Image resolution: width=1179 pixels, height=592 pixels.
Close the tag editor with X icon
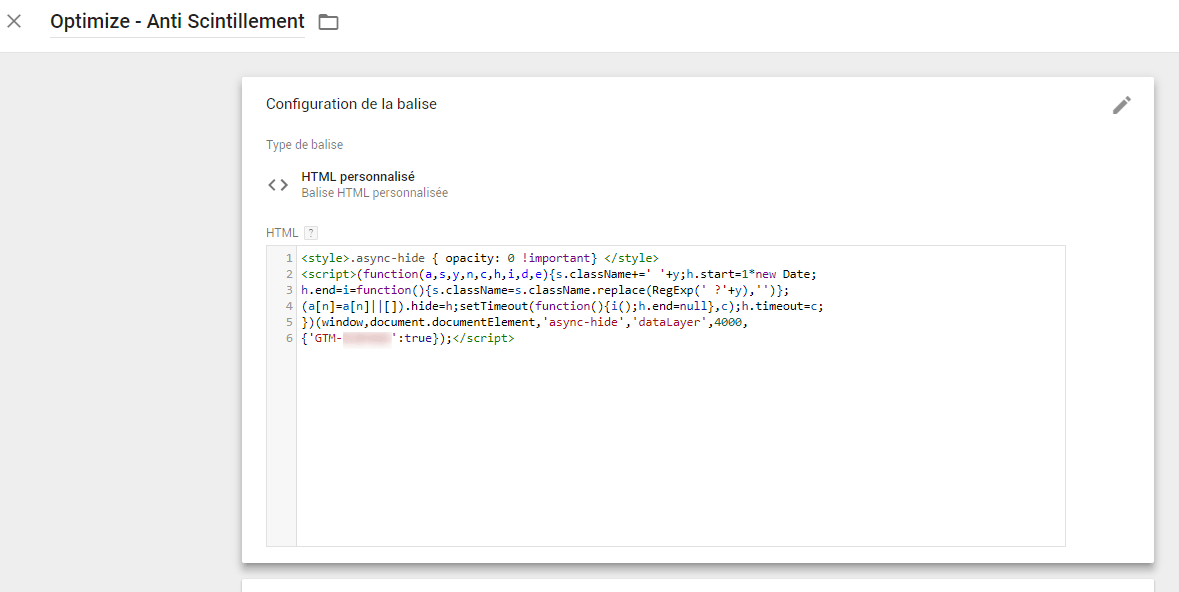(x=14, y=21)
